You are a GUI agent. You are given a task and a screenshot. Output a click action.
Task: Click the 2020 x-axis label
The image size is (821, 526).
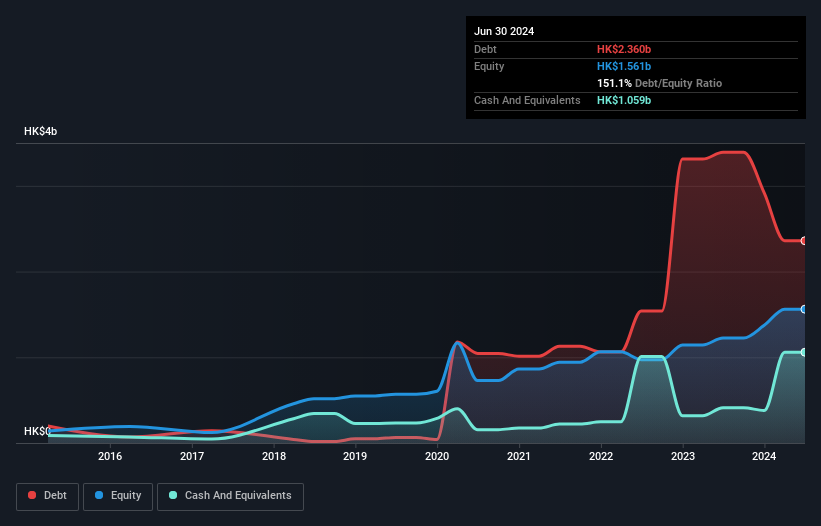(x=437, y=456)
